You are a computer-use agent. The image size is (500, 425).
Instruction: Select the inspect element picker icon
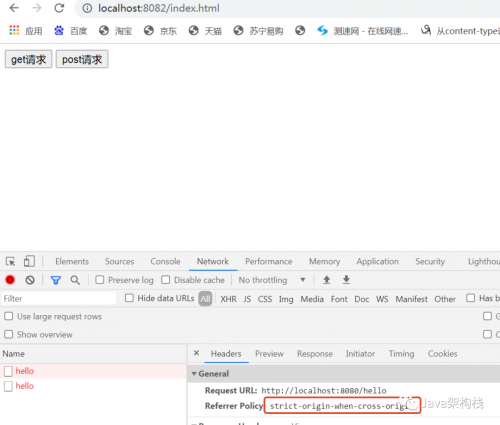11,261
